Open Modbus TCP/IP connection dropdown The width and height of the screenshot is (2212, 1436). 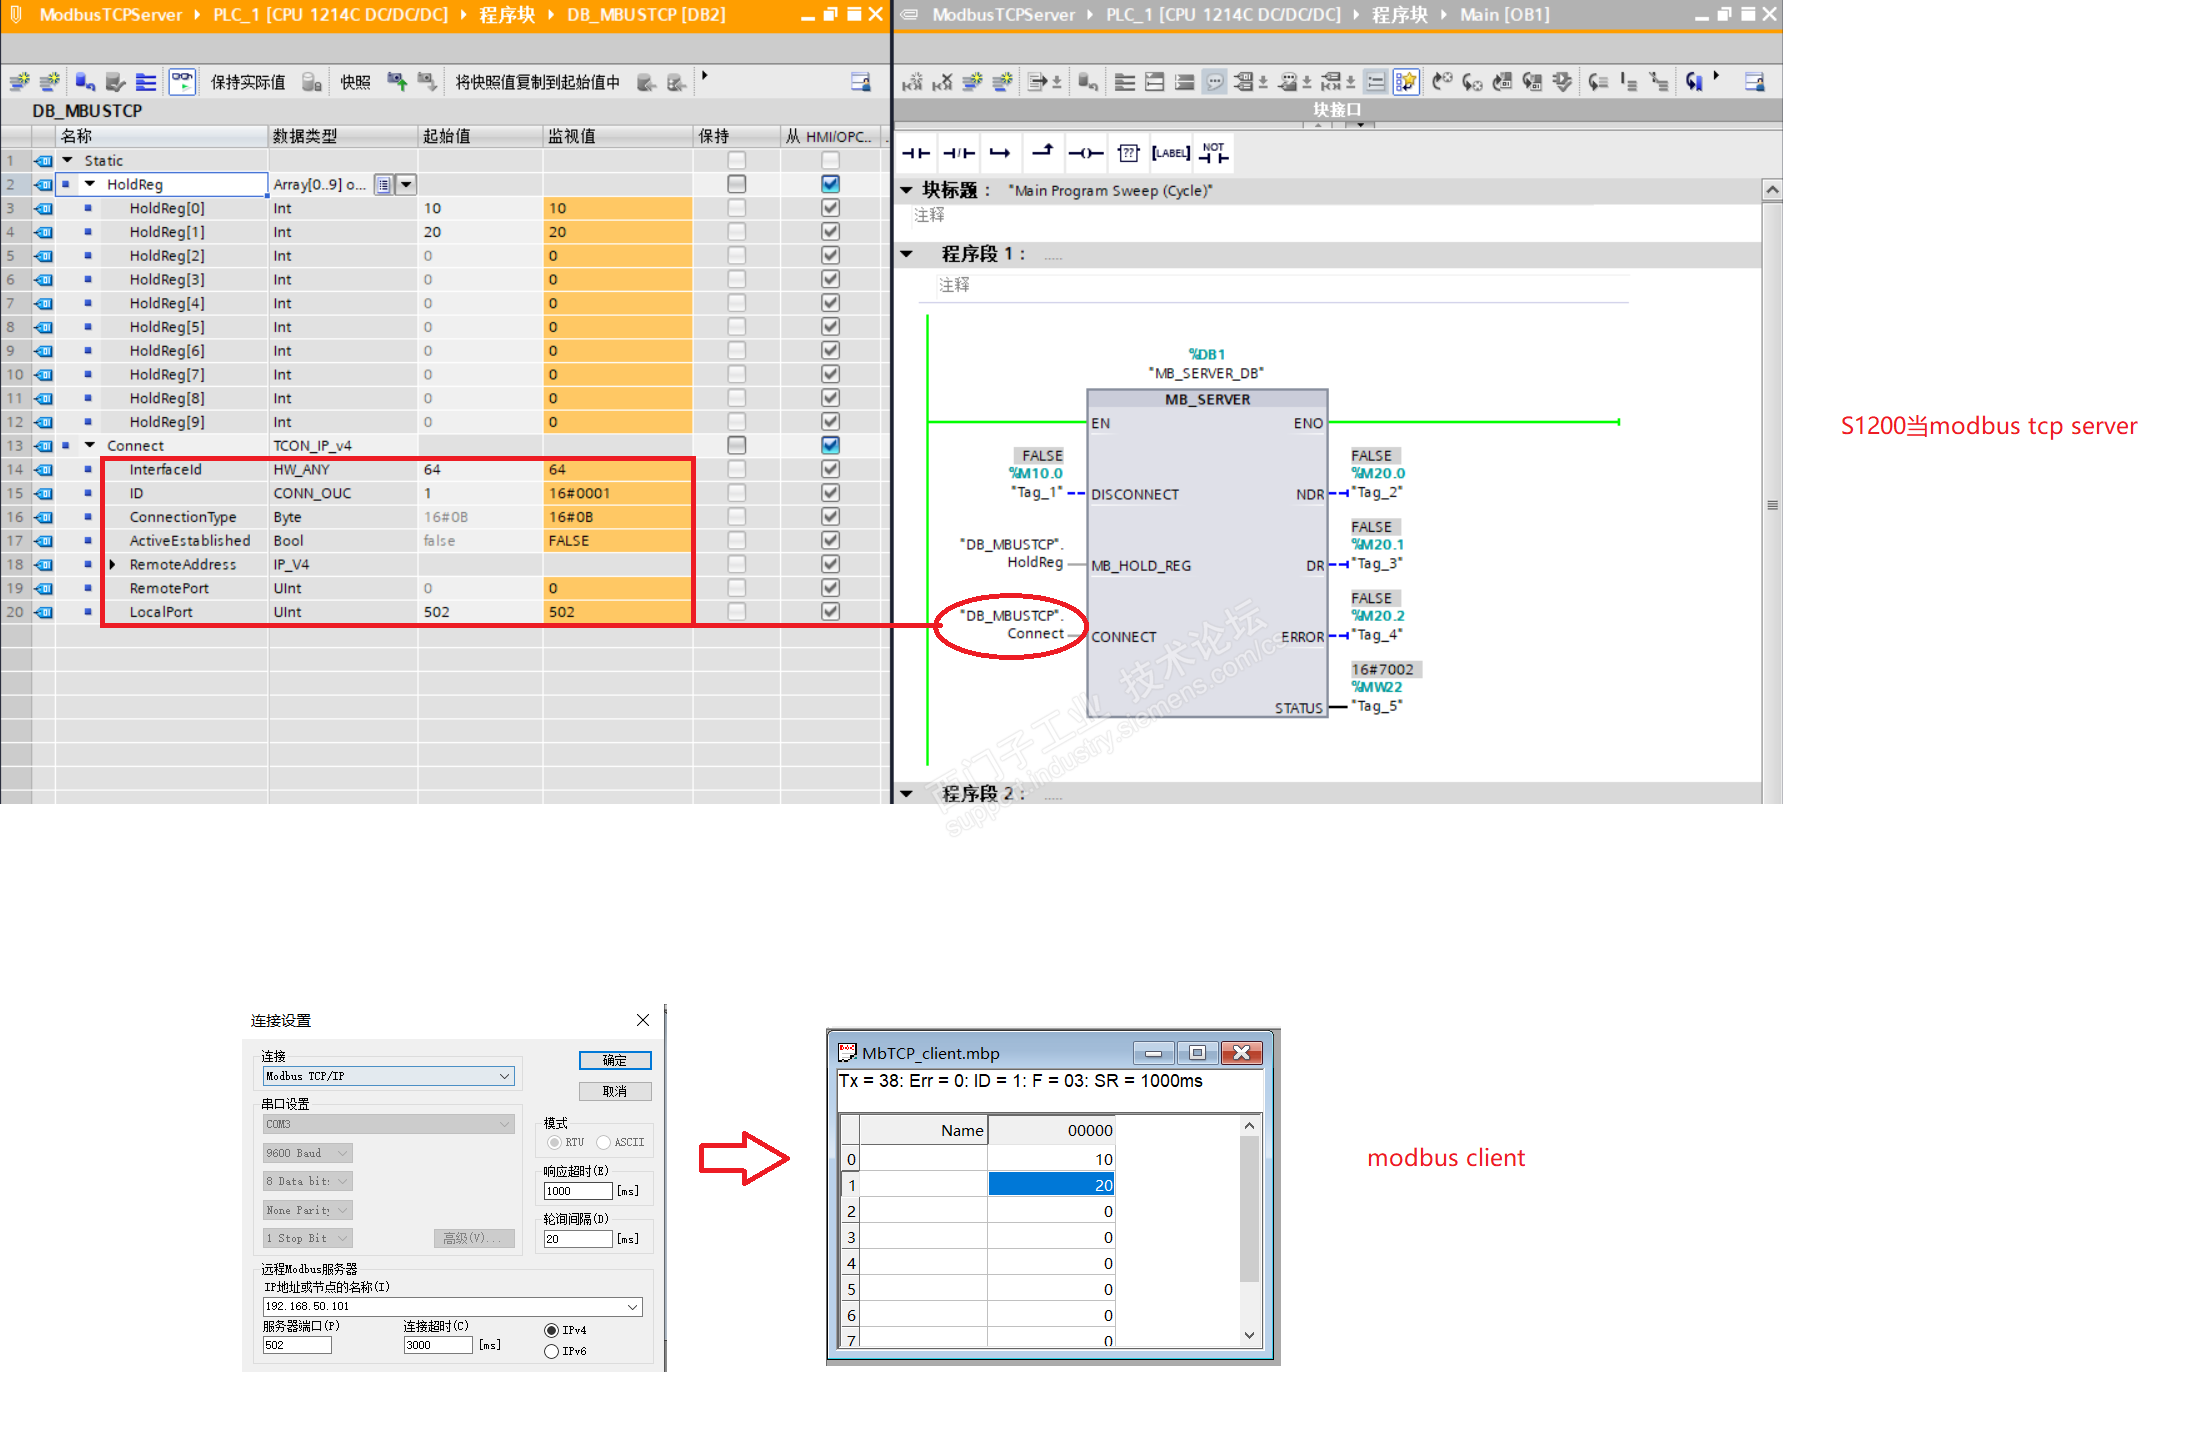504,1076
